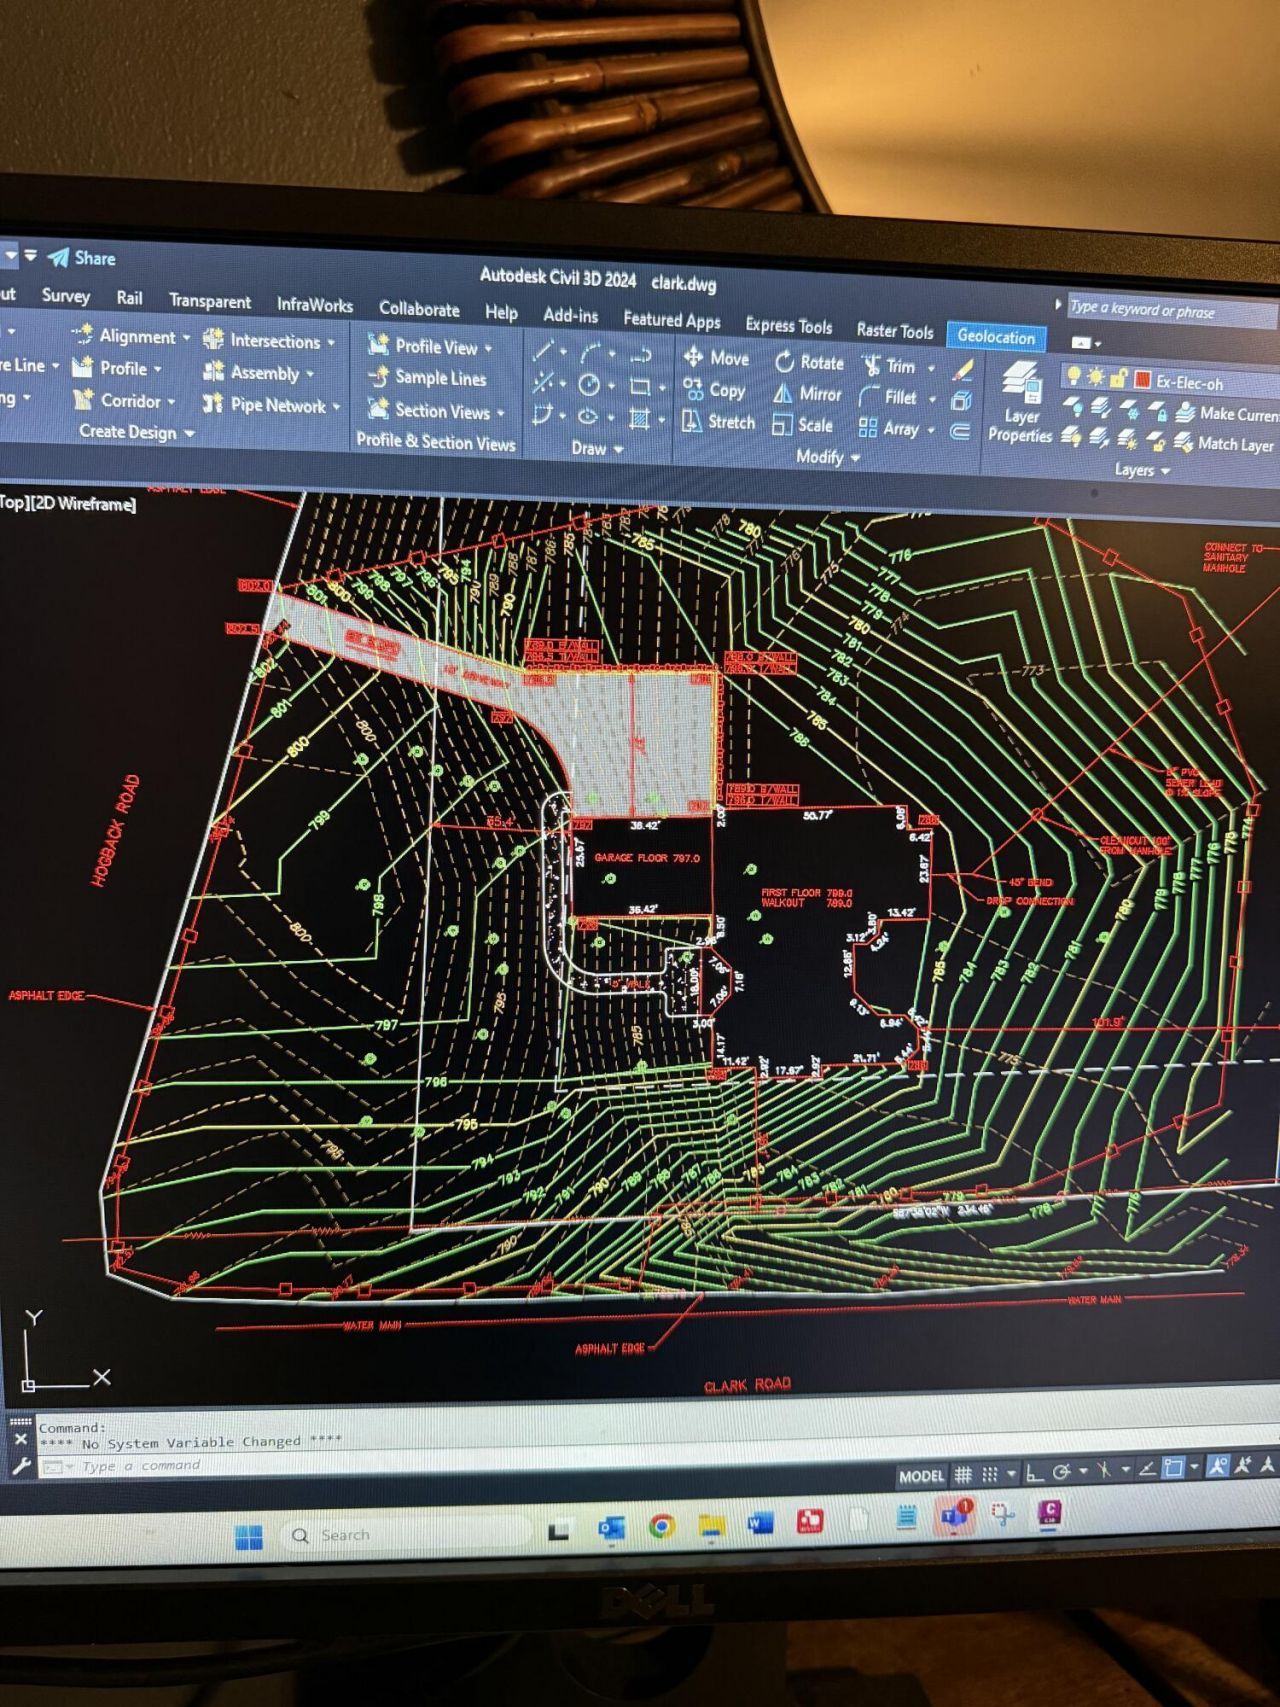Click the Sample Lines tool
The height and width of the screenshot is (1707, 1280).
428,378
